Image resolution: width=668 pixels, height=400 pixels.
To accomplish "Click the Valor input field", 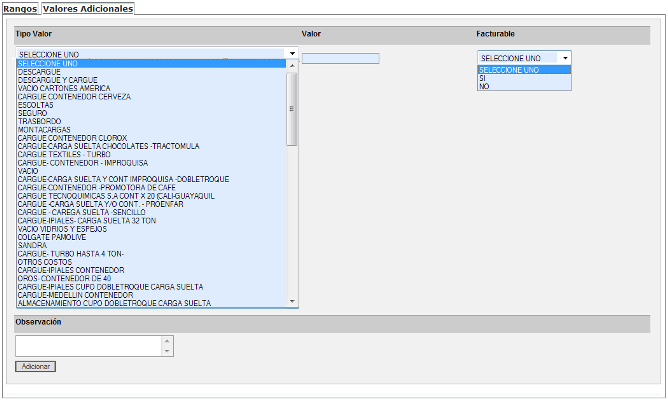I will point(340,58).
